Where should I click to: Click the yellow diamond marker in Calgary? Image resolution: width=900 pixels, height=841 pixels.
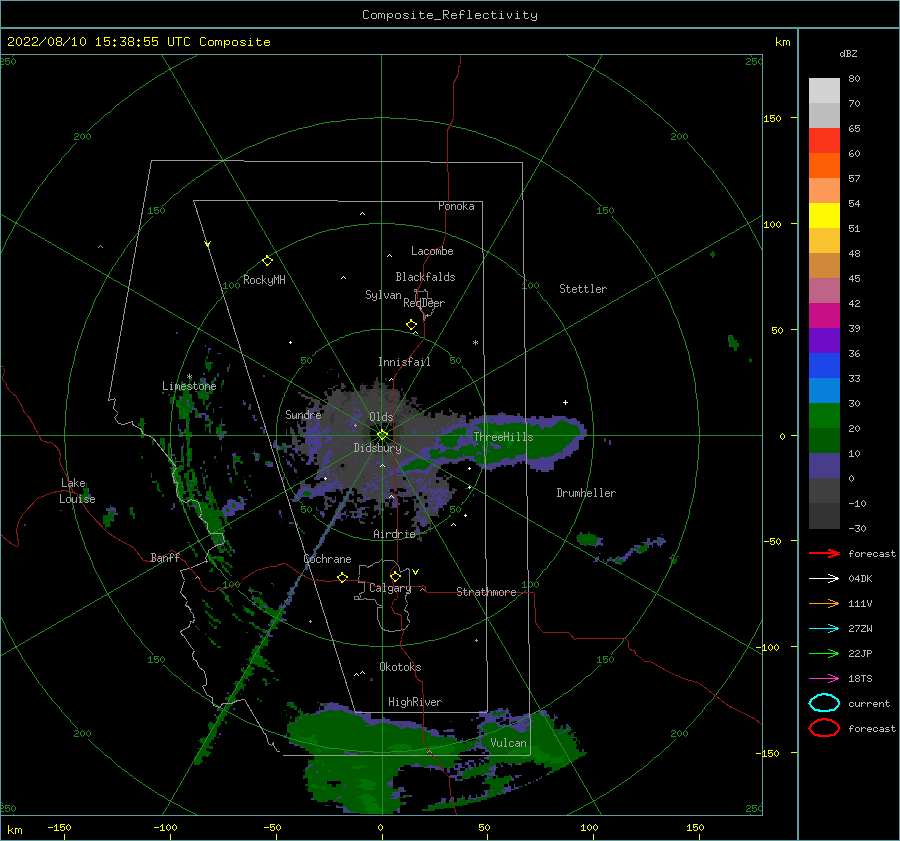coord(395,576)
